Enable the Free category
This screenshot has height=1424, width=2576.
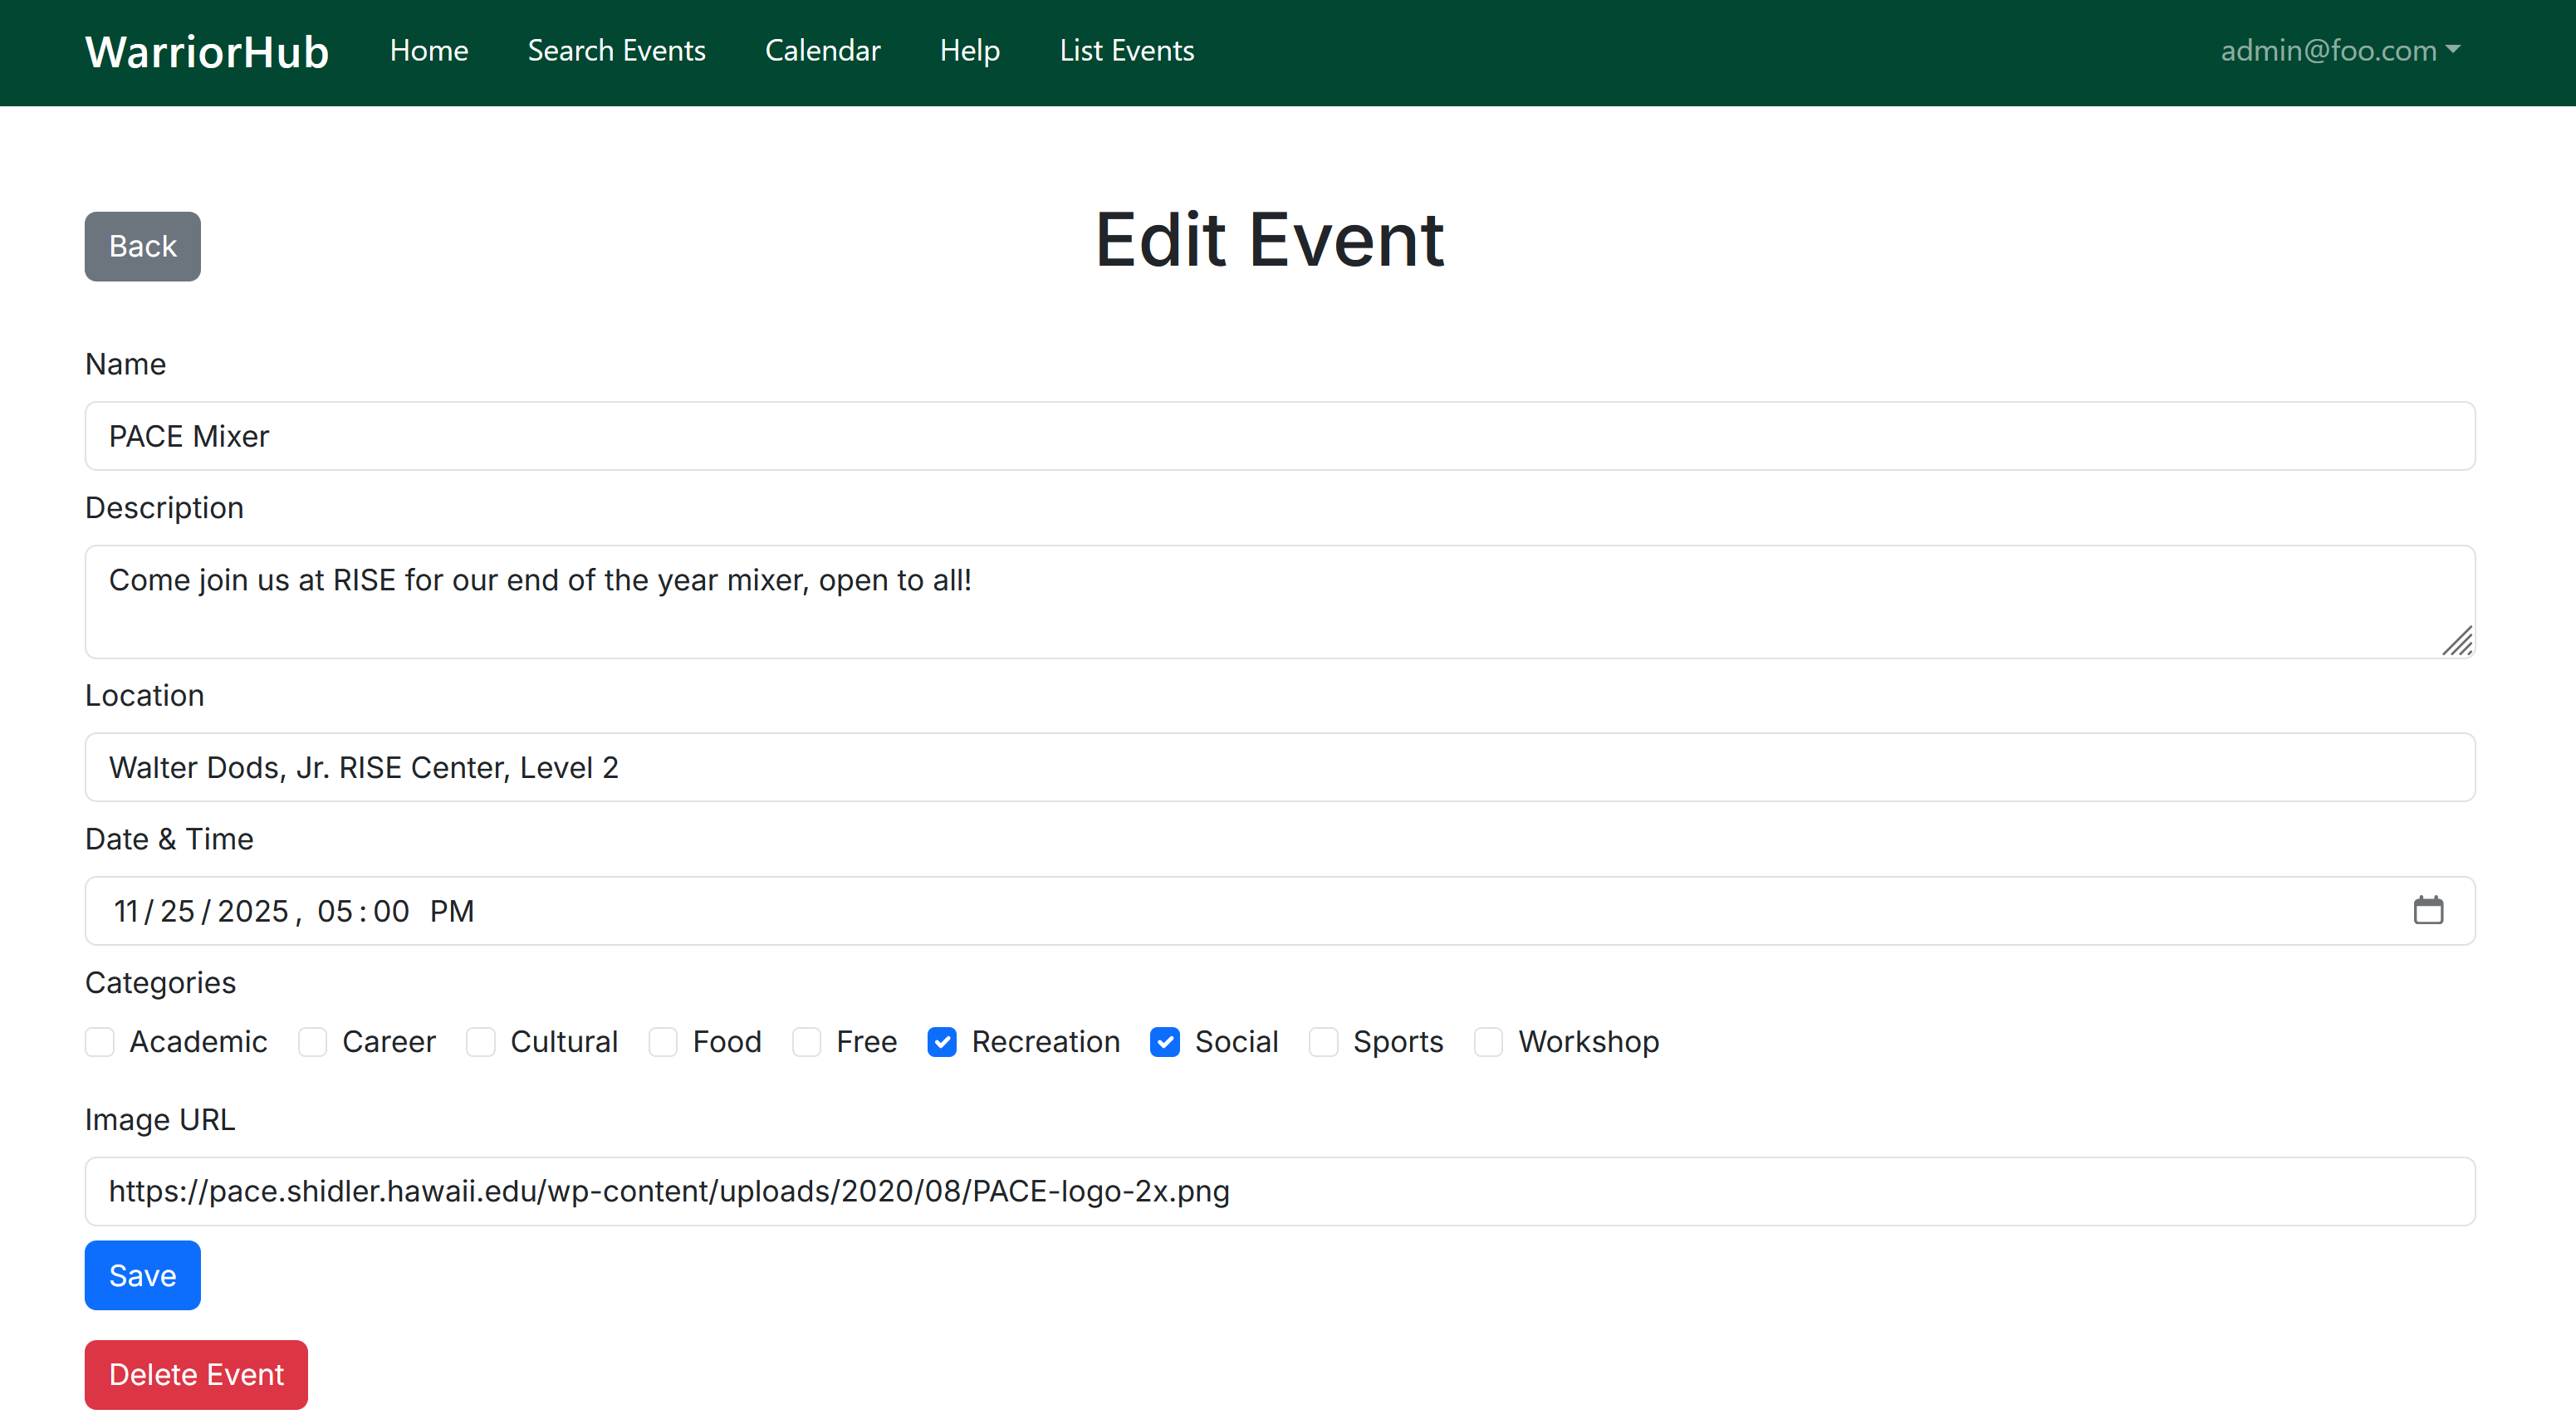click(x=806, y=1042)
